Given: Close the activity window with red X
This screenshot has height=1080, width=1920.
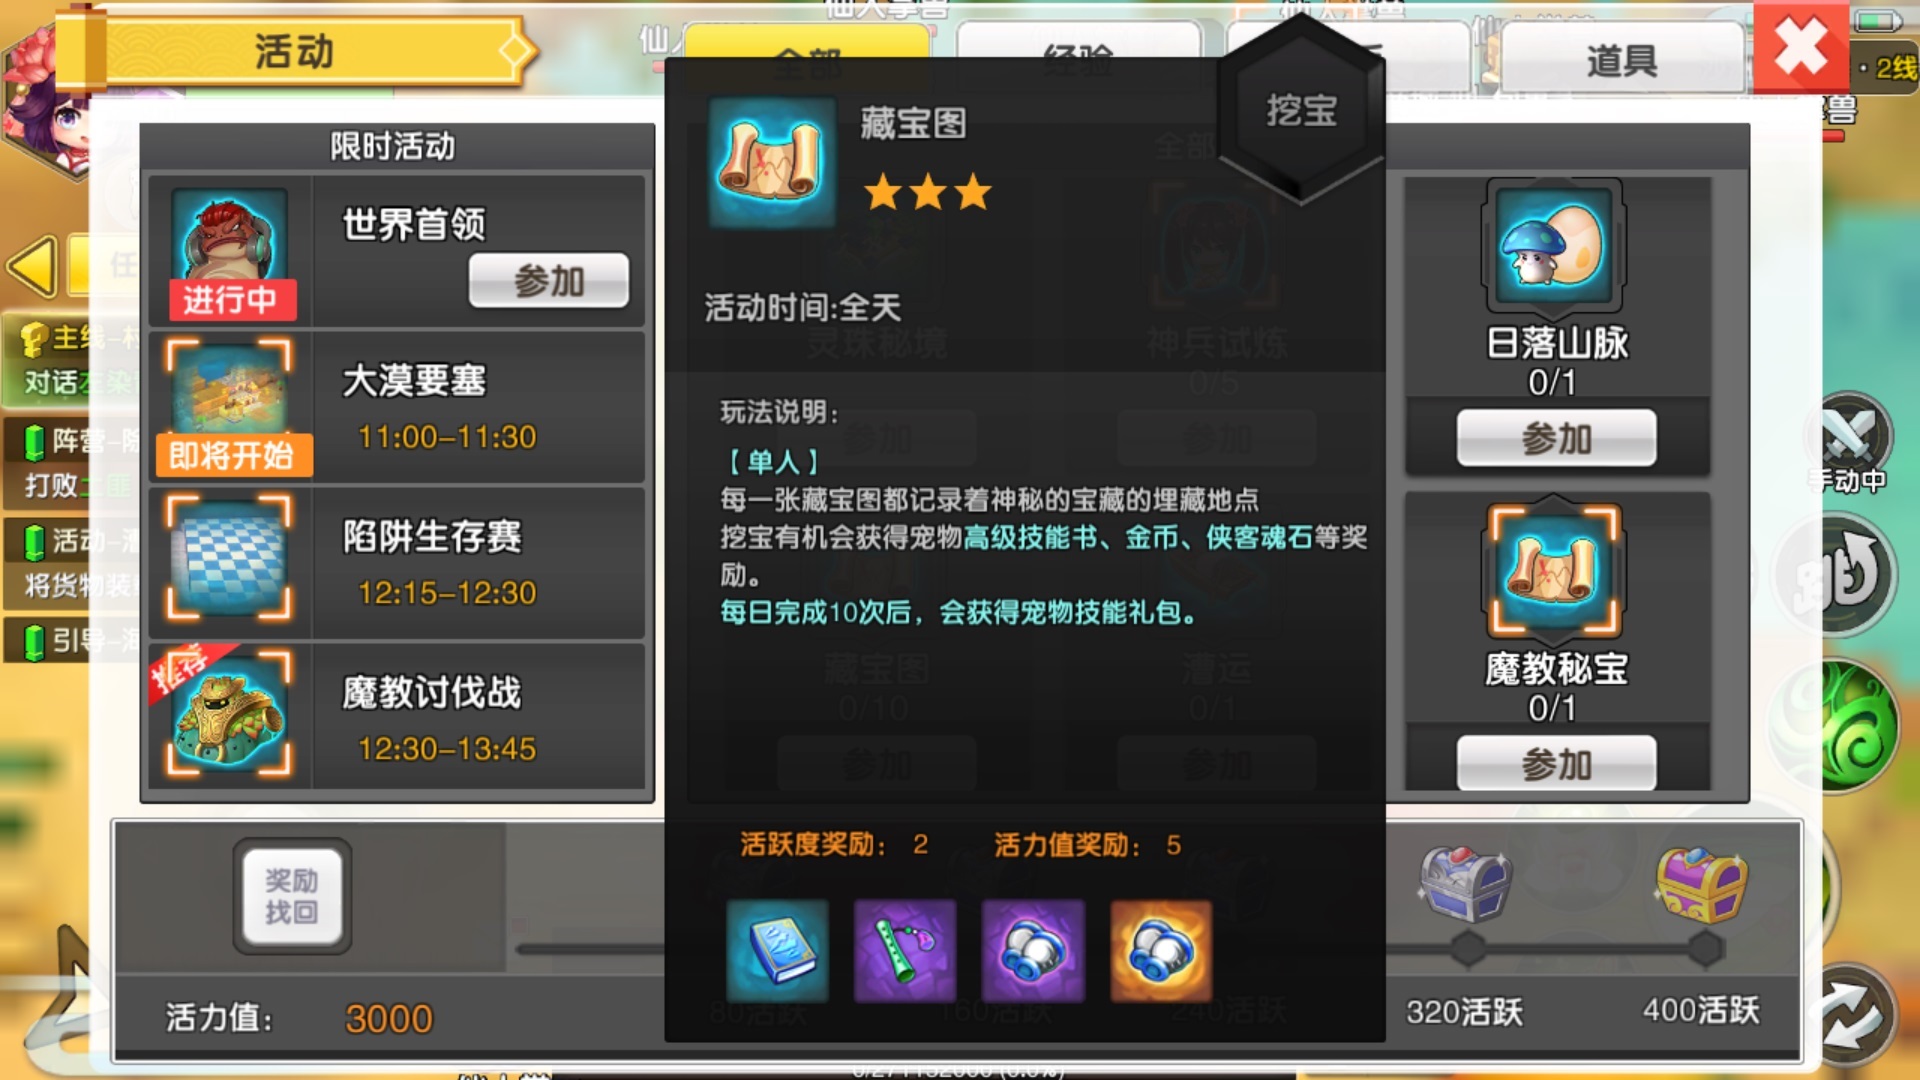Looking at the screenshot, I should [1800, 48].
